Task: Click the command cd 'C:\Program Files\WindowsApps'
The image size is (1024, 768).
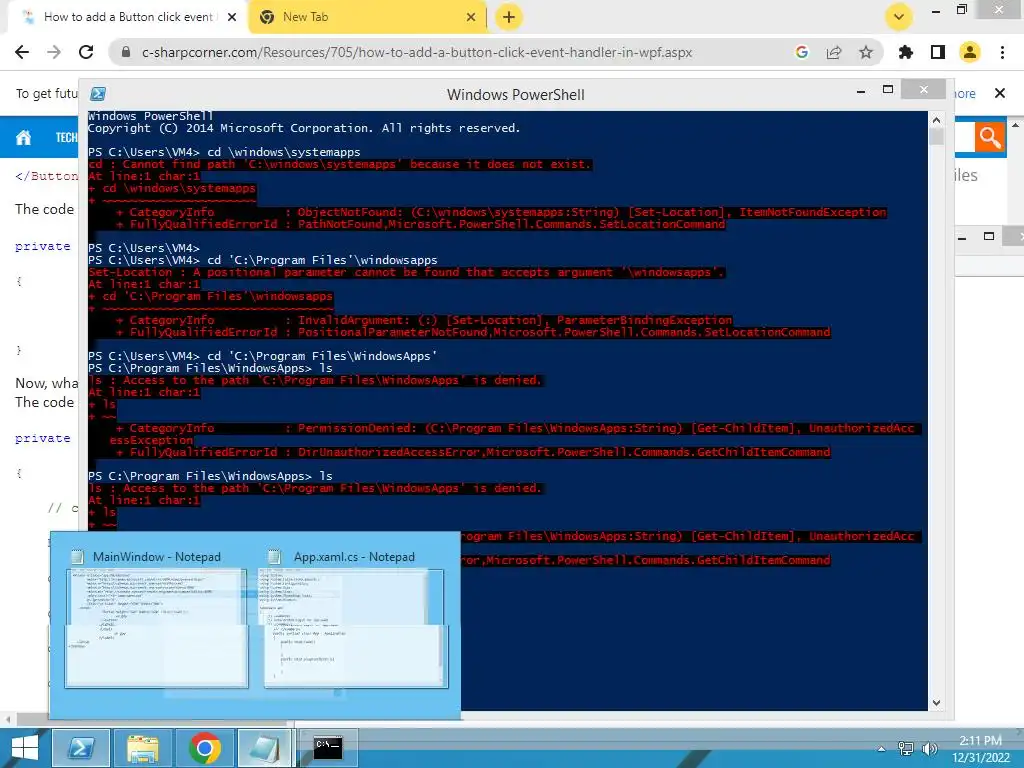Action: [x=322, y=356]
